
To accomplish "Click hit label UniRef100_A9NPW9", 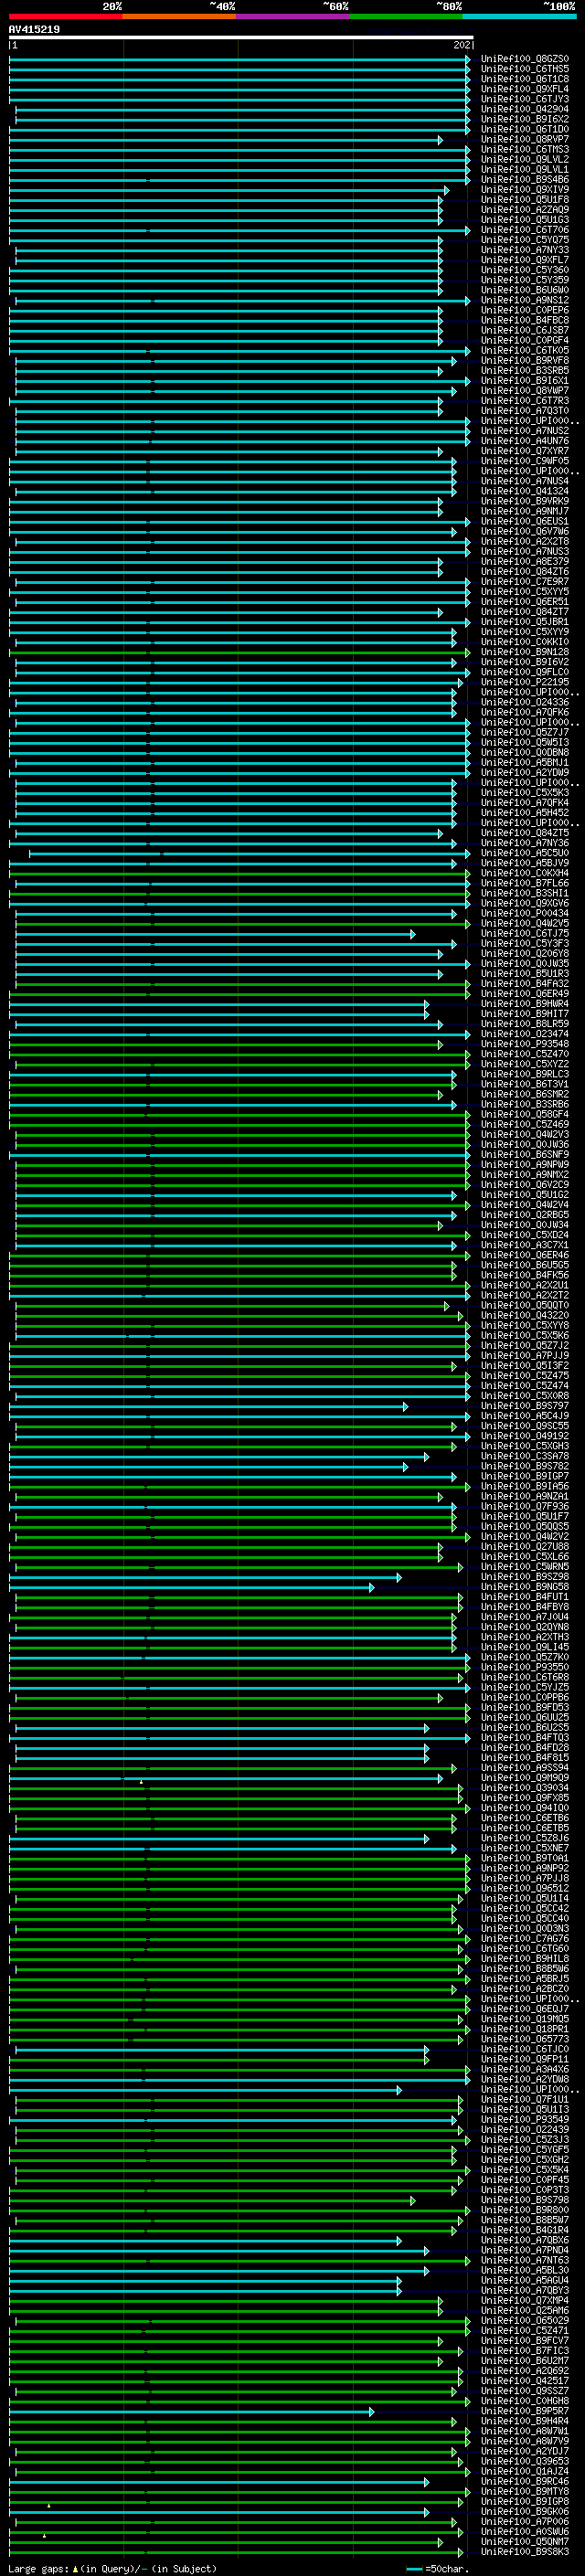I will click(x=525, y=1164).
